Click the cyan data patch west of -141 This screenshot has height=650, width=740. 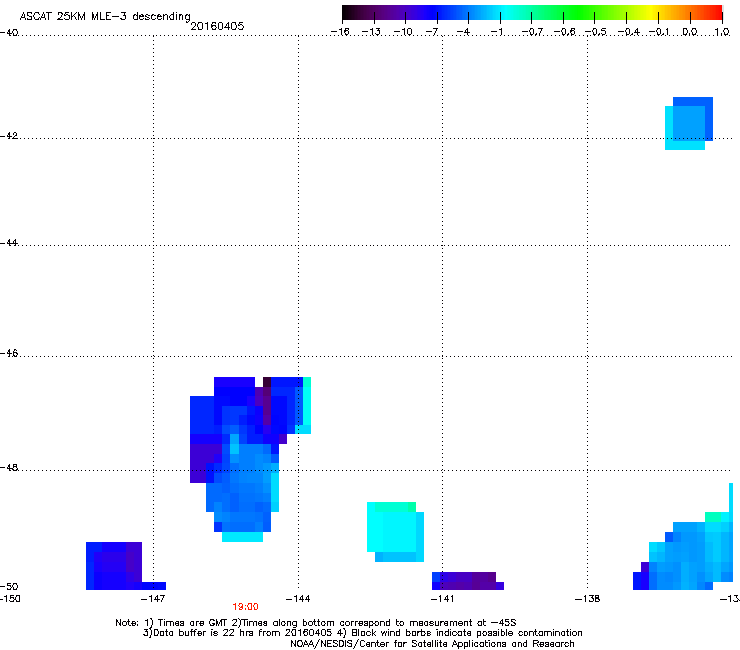click(395, 532)
